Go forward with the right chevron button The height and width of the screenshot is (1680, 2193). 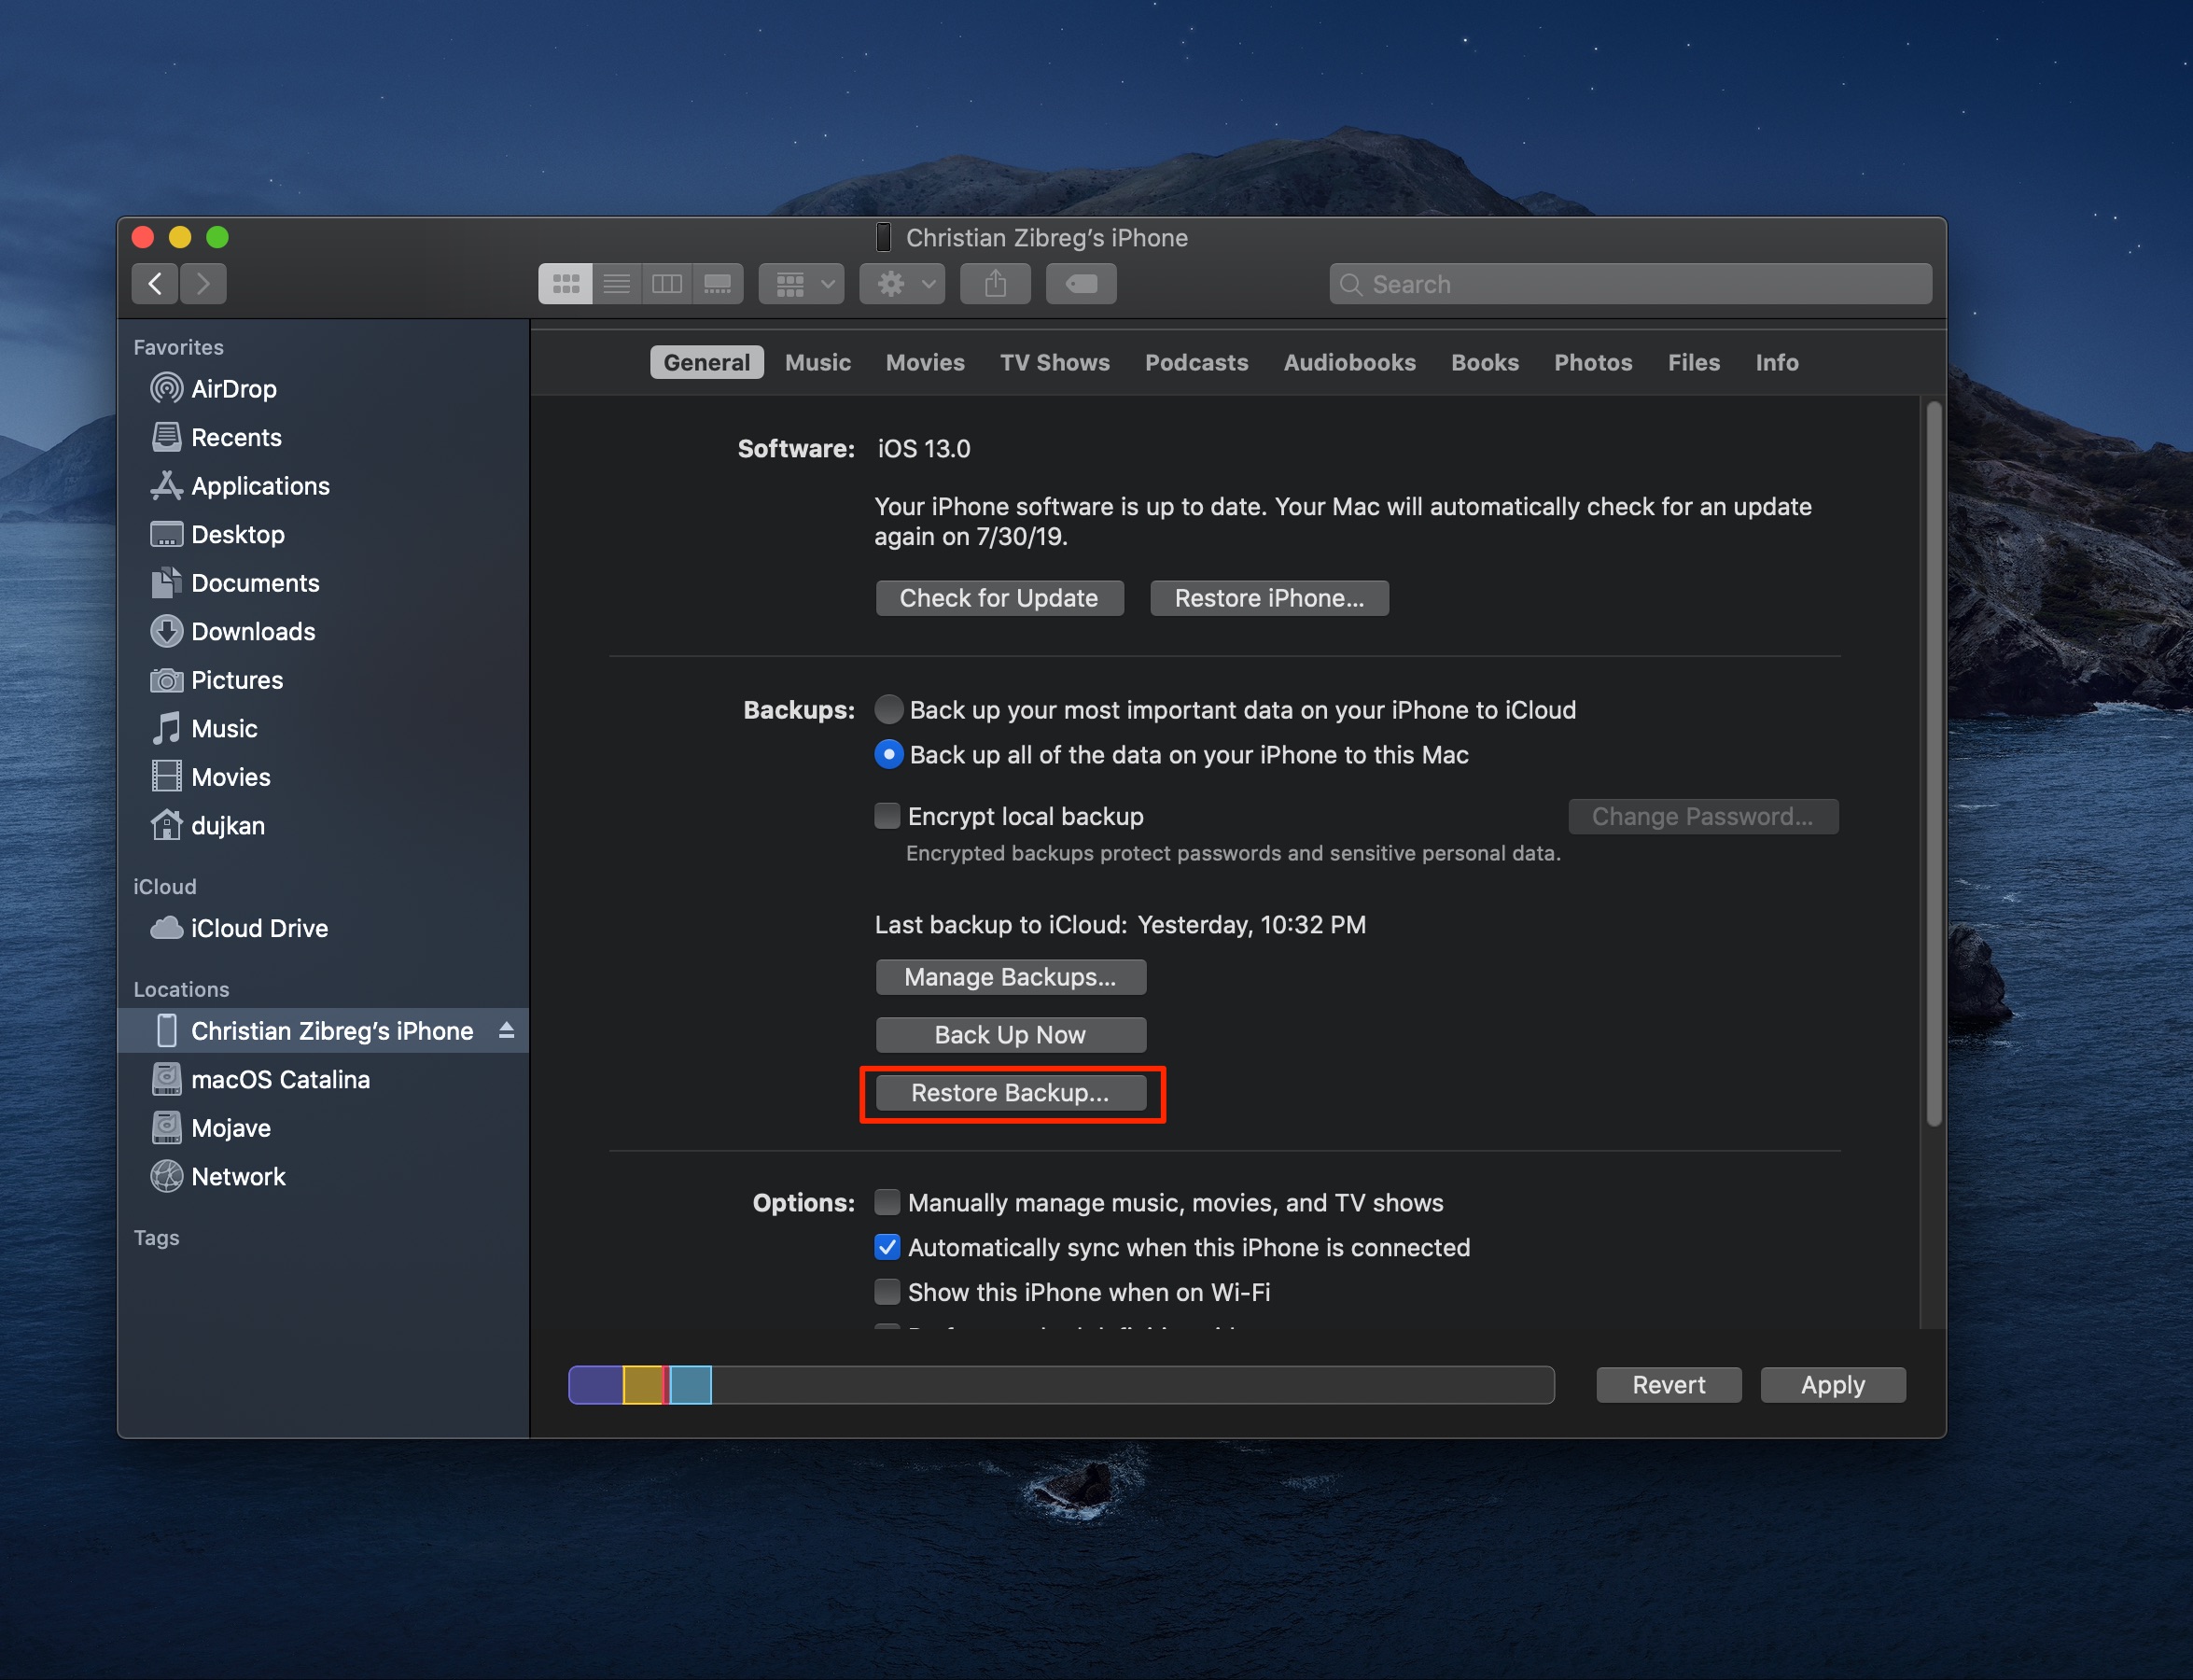pyautogui.click(x=203, y=284)
